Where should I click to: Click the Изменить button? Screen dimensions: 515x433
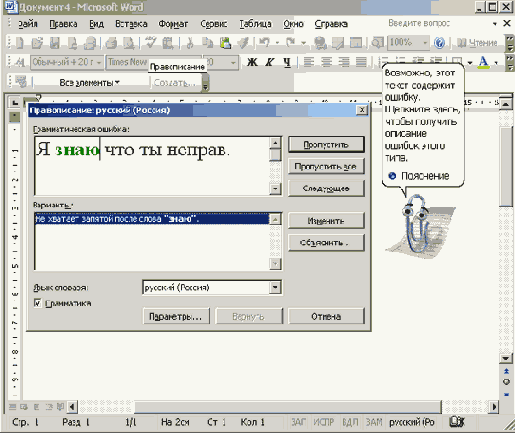(326, 221)
